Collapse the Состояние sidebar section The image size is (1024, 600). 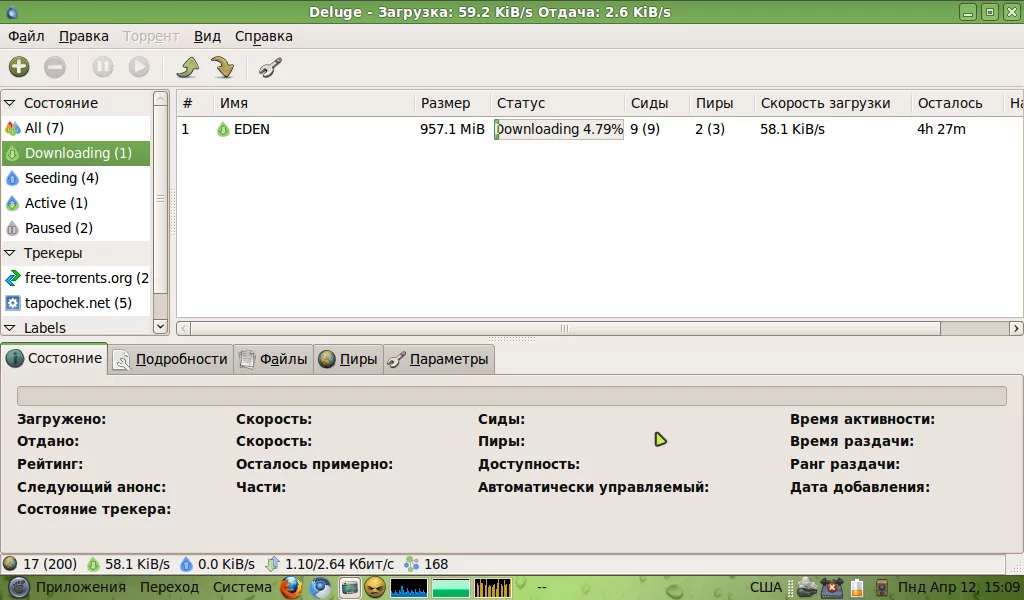pyautogui.click(x=10, y=103)
